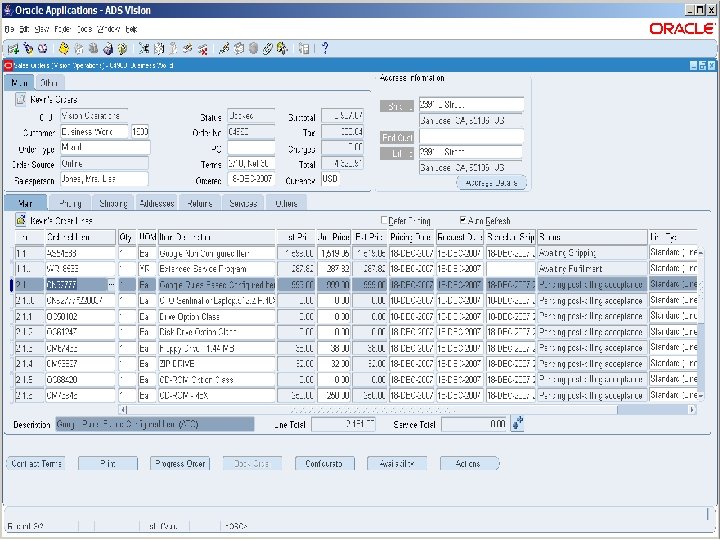This screenshot has height=540, width=720.
Task: Click the Close Form toolbar icon
Action: pyautogui.click(x=122, y=48)
